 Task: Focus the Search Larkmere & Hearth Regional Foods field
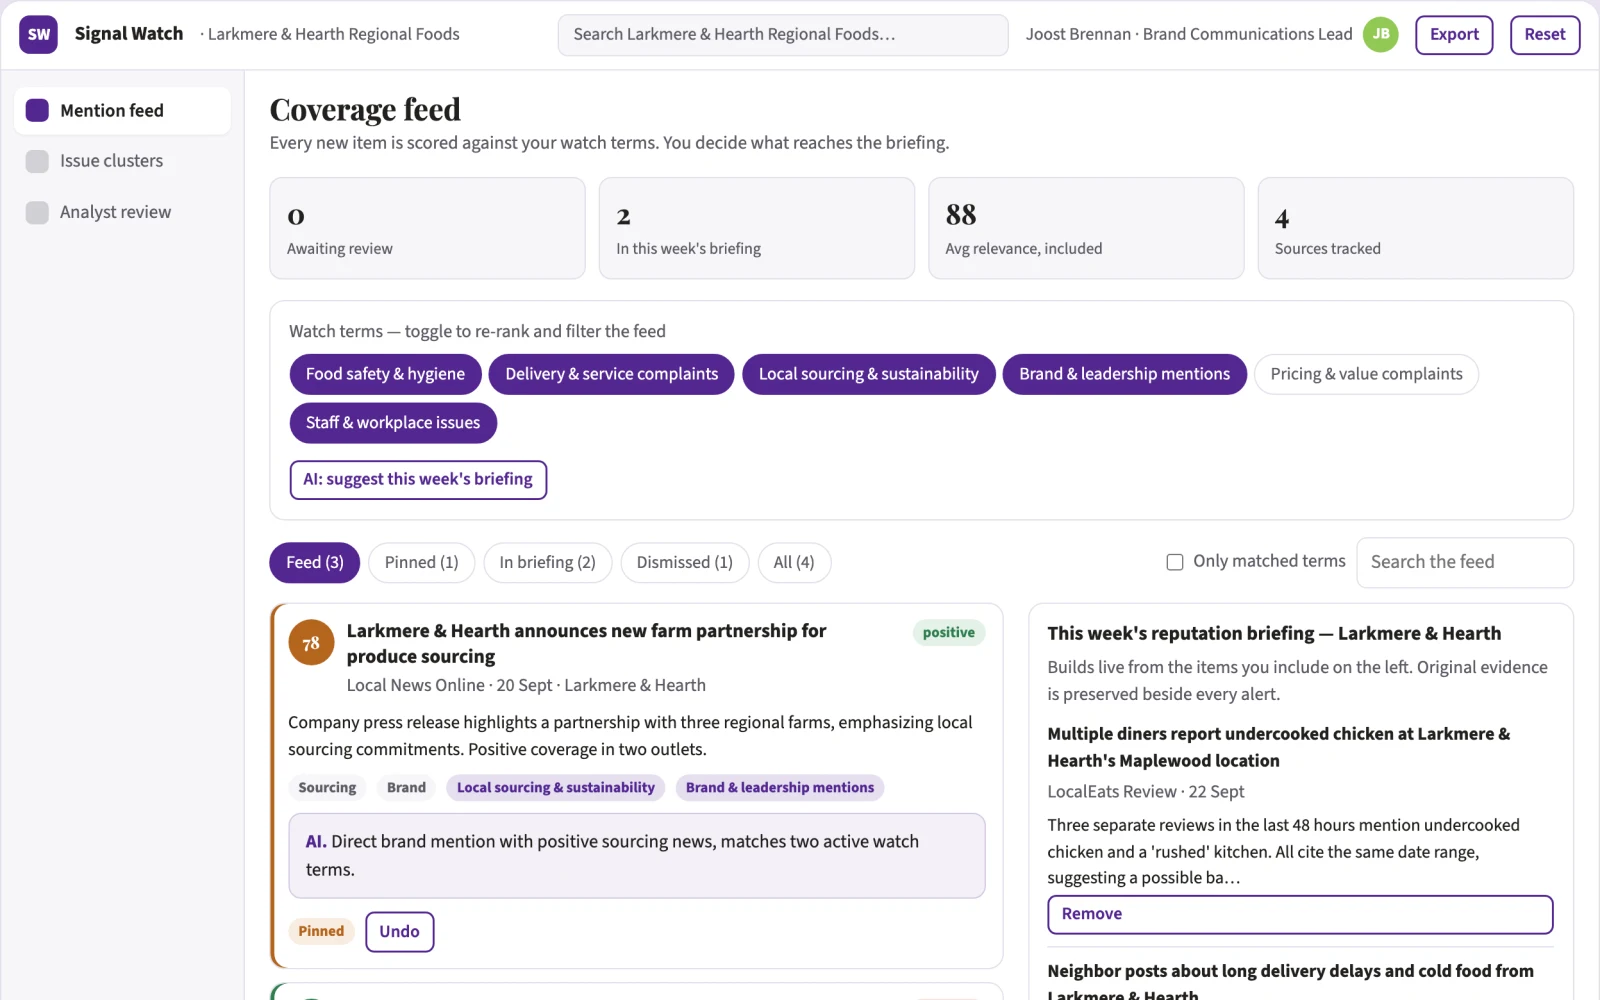click(783, 35)
